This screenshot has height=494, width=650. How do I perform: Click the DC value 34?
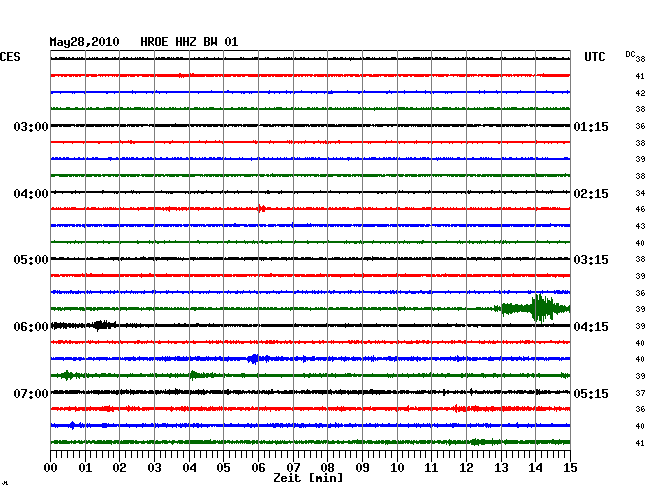pyautogui.click(x=640, y=193)
